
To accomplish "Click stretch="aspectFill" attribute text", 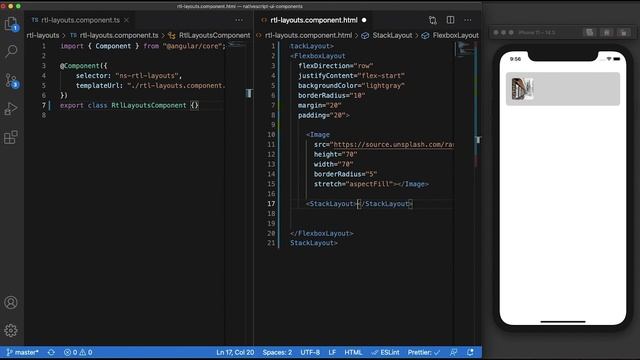I will 353,184.
